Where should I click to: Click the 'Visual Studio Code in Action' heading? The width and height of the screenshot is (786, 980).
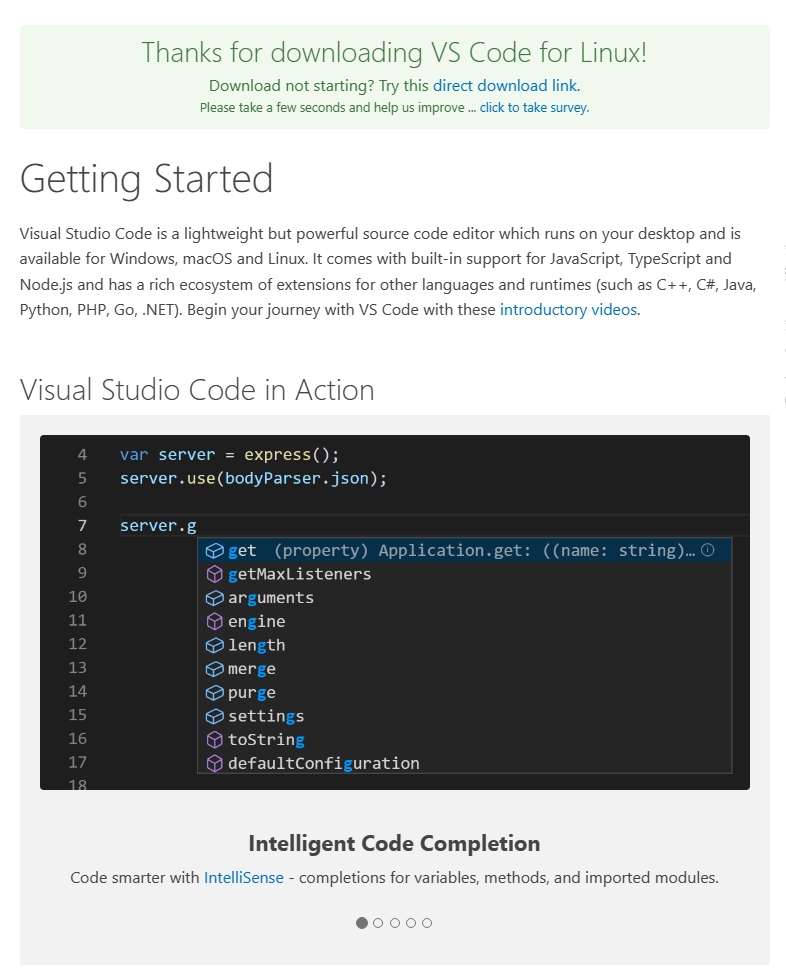[197, 389]
